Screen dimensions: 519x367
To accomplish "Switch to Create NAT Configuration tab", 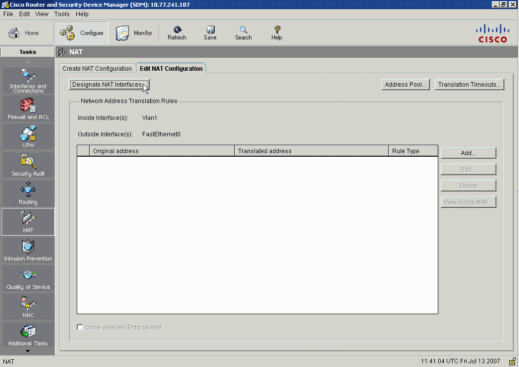I will (x=97, y=68).
